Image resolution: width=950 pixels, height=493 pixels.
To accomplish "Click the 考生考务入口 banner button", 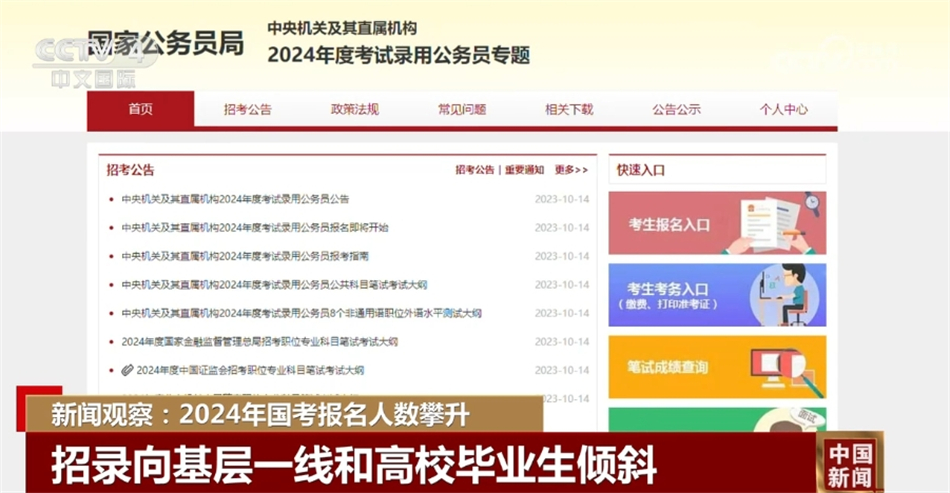I will point(717,295).
